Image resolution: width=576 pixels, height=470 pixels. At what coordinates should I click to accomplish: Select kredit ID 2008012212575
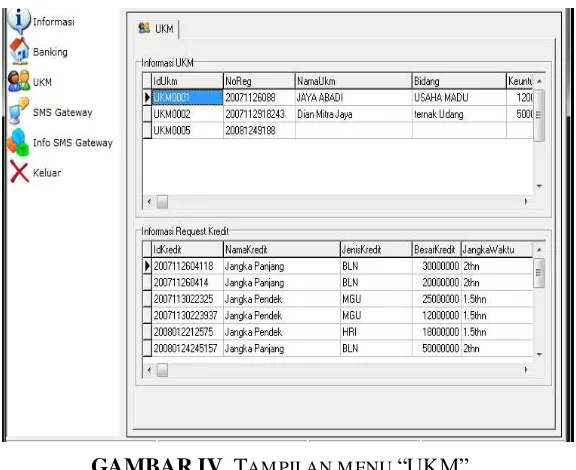pyautogui.click(x=187, y=332)
